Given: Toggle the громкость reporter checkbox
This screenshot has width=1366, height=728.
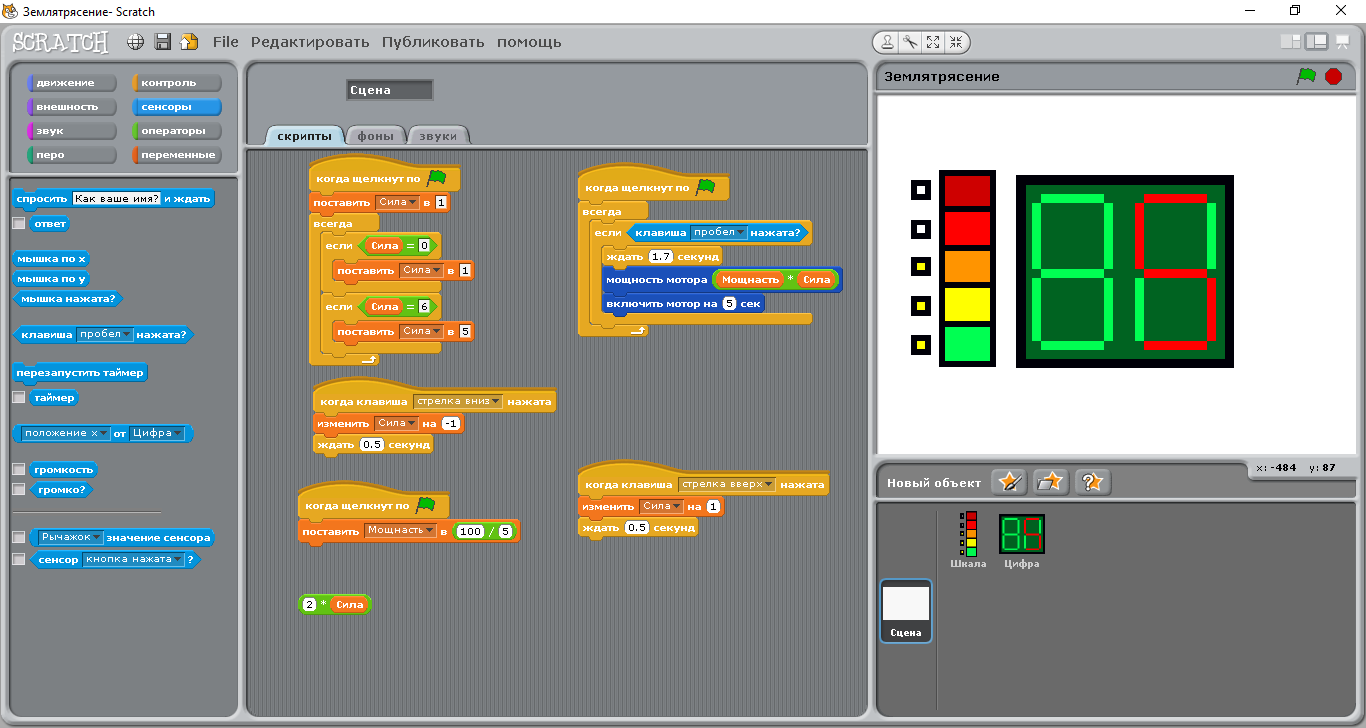Looking at the screenshot, I should point(18,469).
